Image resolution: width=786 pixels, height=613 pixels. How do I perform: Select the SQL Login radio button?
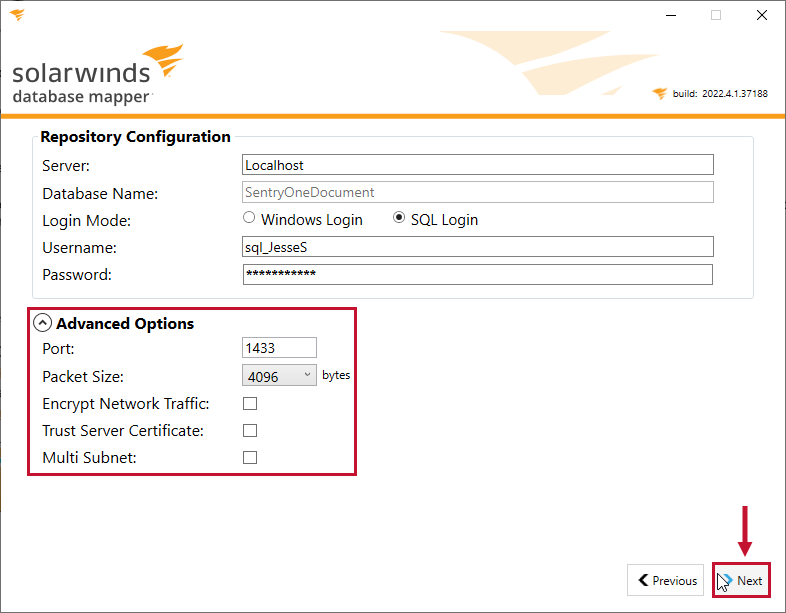pos(399,218)
